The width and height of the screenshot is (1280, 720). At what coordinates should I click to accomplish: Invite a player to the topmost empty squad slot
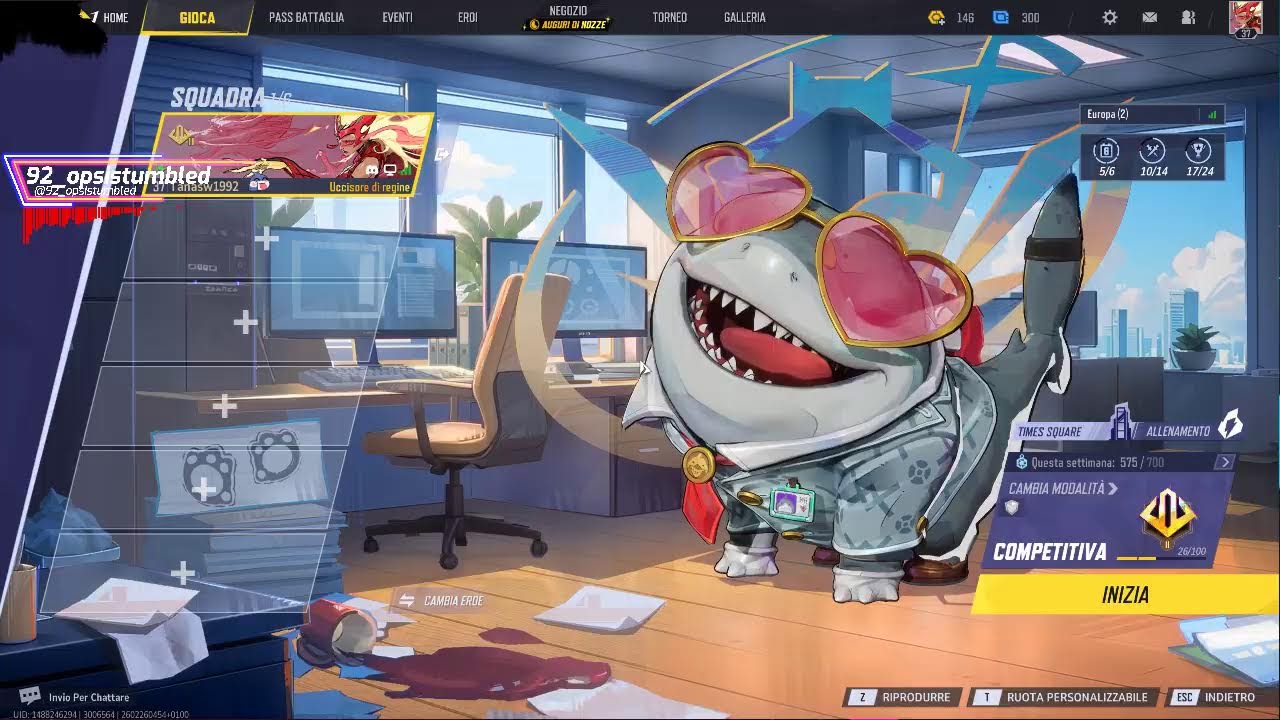[x=266, y=238]
